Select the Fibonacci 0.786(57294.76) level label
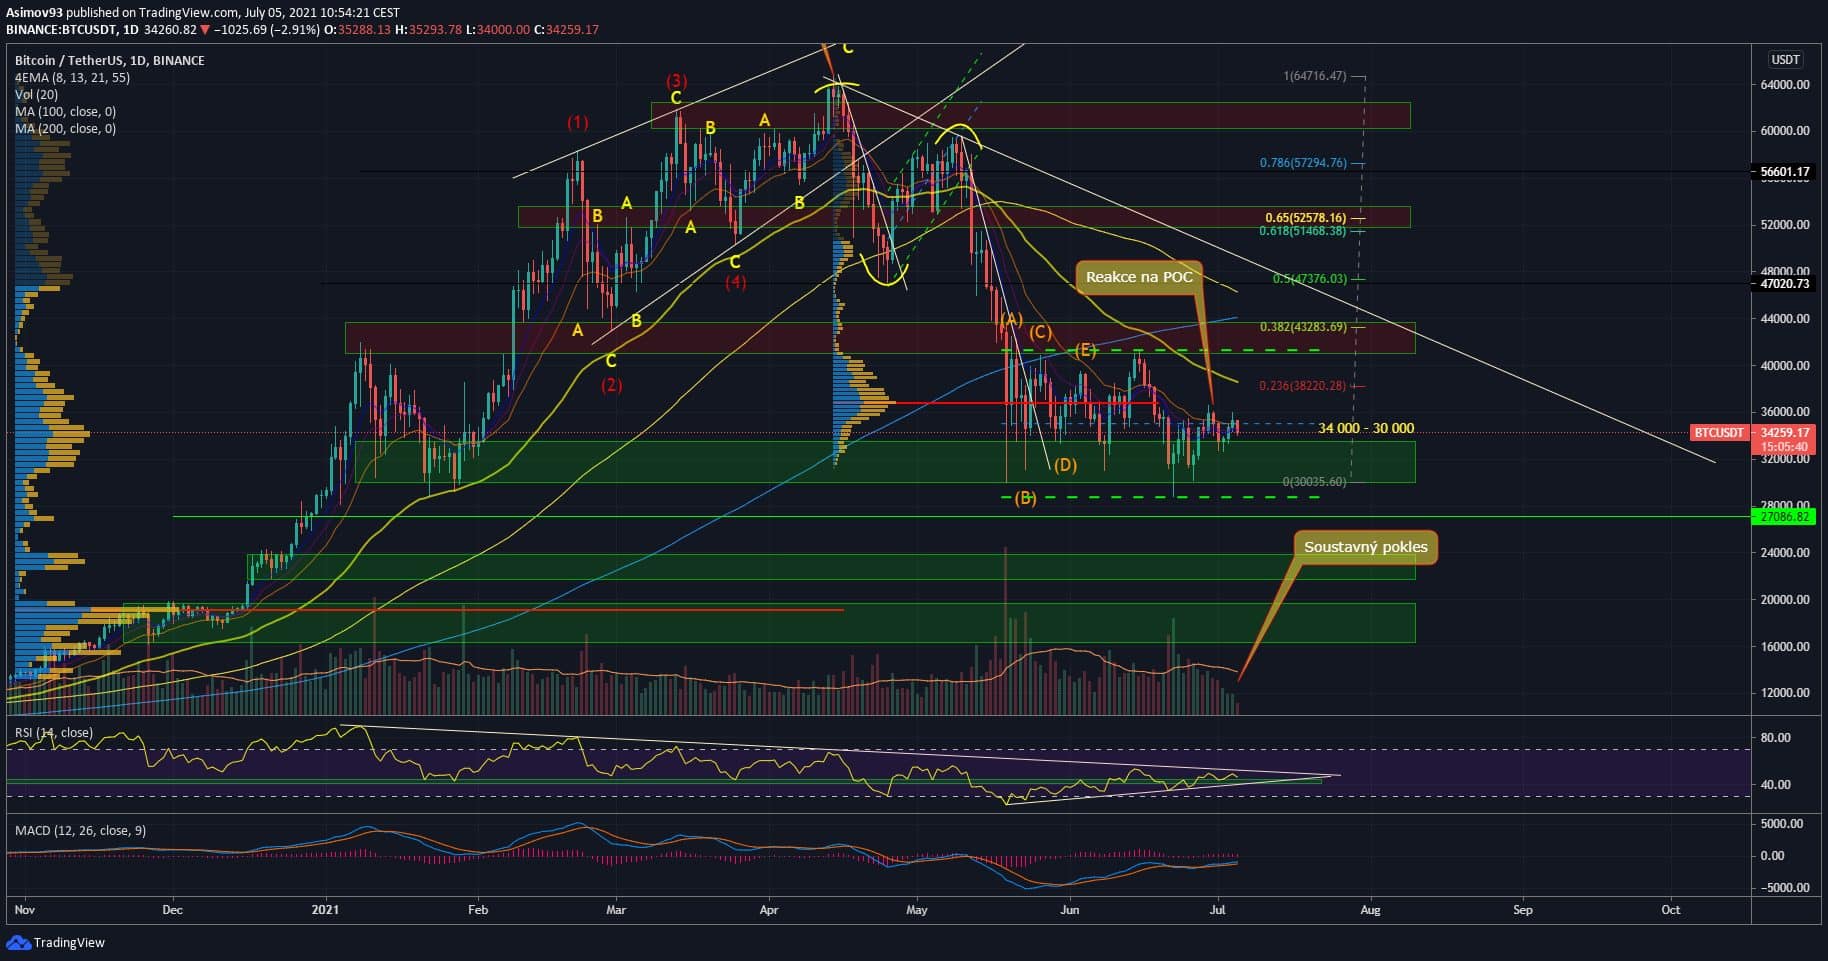The image size is (1828, 961). coord(1303,162)
